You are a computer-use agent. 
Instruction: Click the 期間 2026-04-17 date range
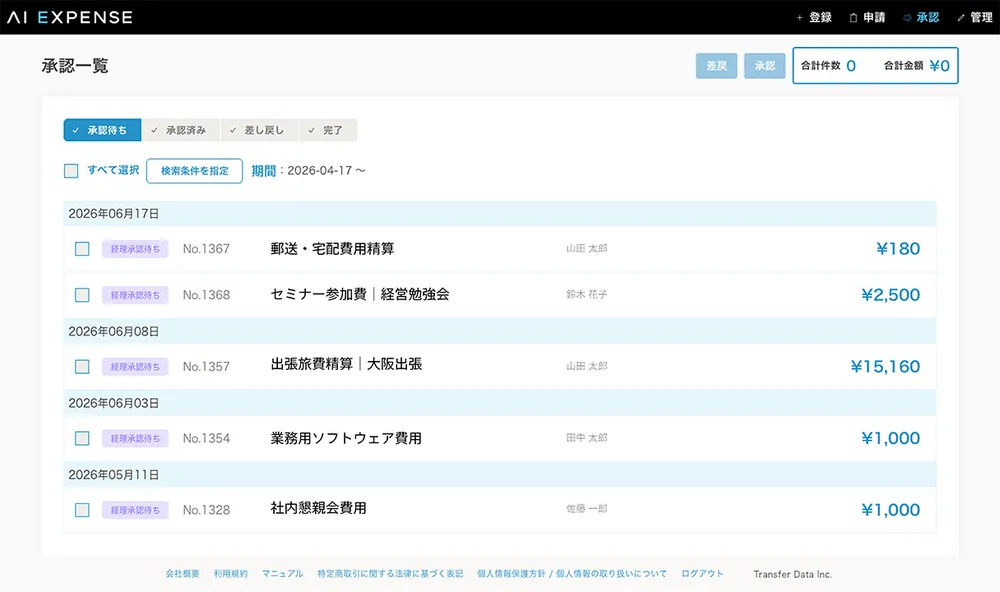(308, 171)
